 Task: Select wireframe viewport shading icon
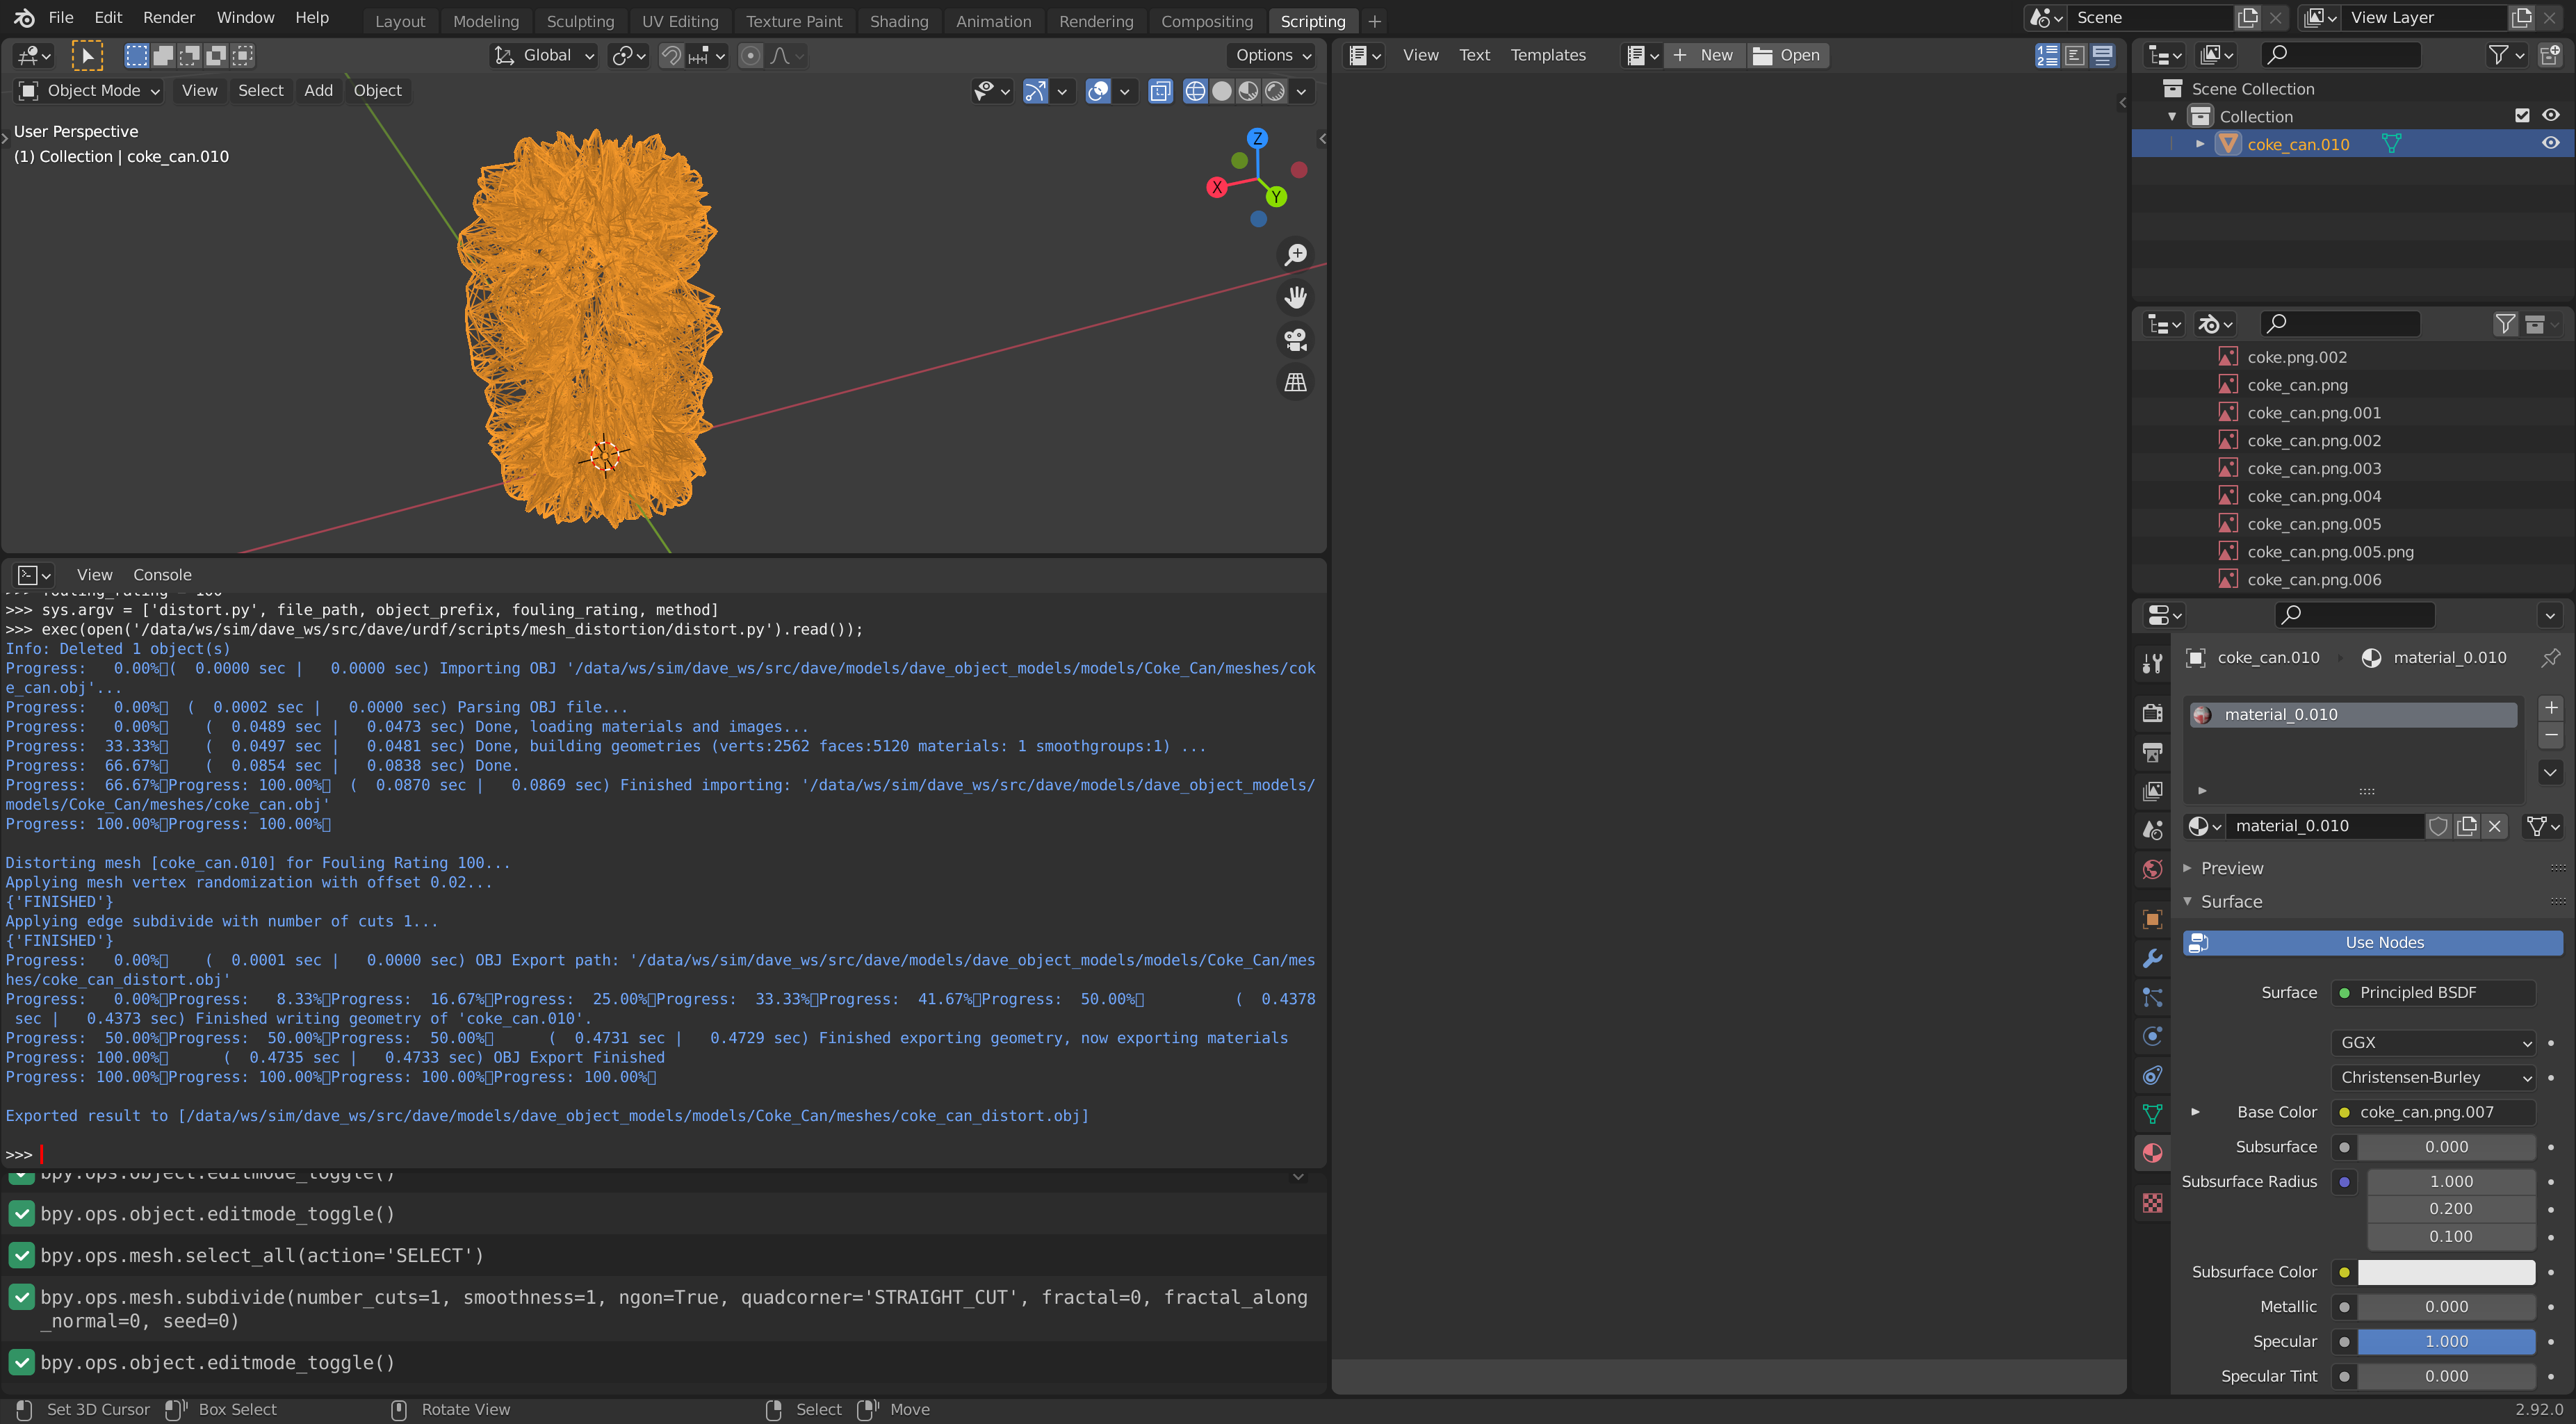tap(1195, 91)
